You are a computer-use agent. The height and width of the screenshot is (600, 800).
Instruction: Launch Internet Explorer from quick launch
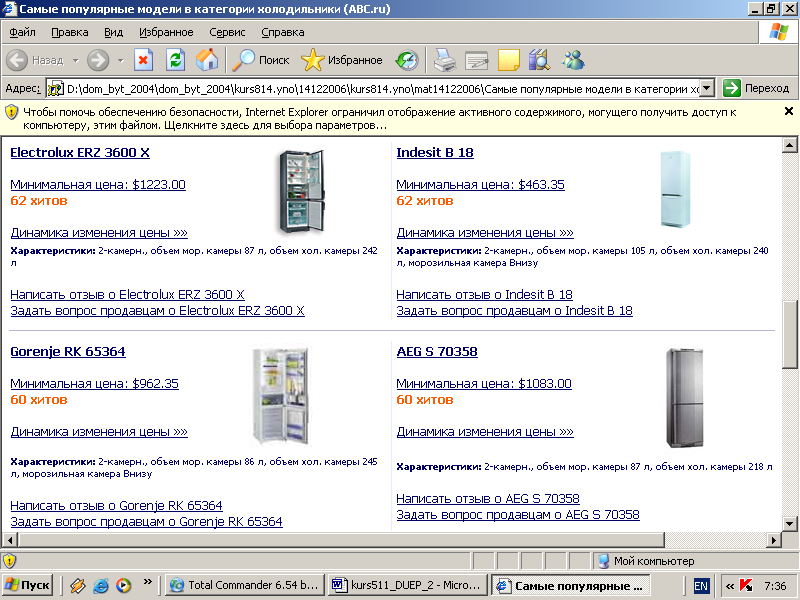point(101,585)
